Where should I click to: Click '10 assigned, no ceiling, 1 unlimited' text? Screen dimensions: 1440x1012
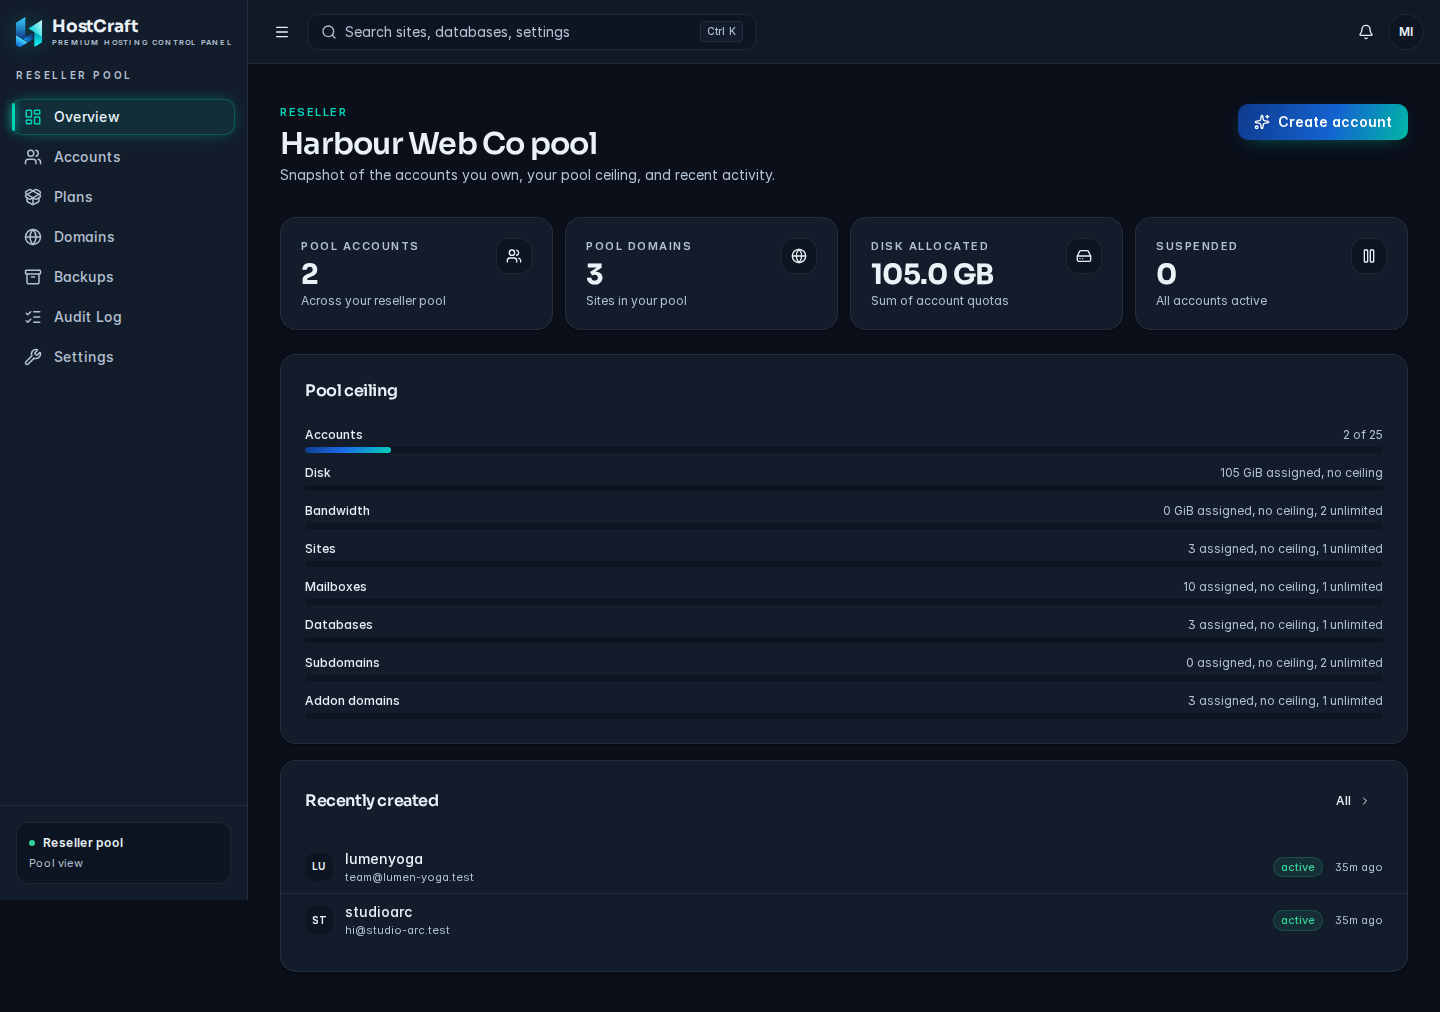[1283, 587]
